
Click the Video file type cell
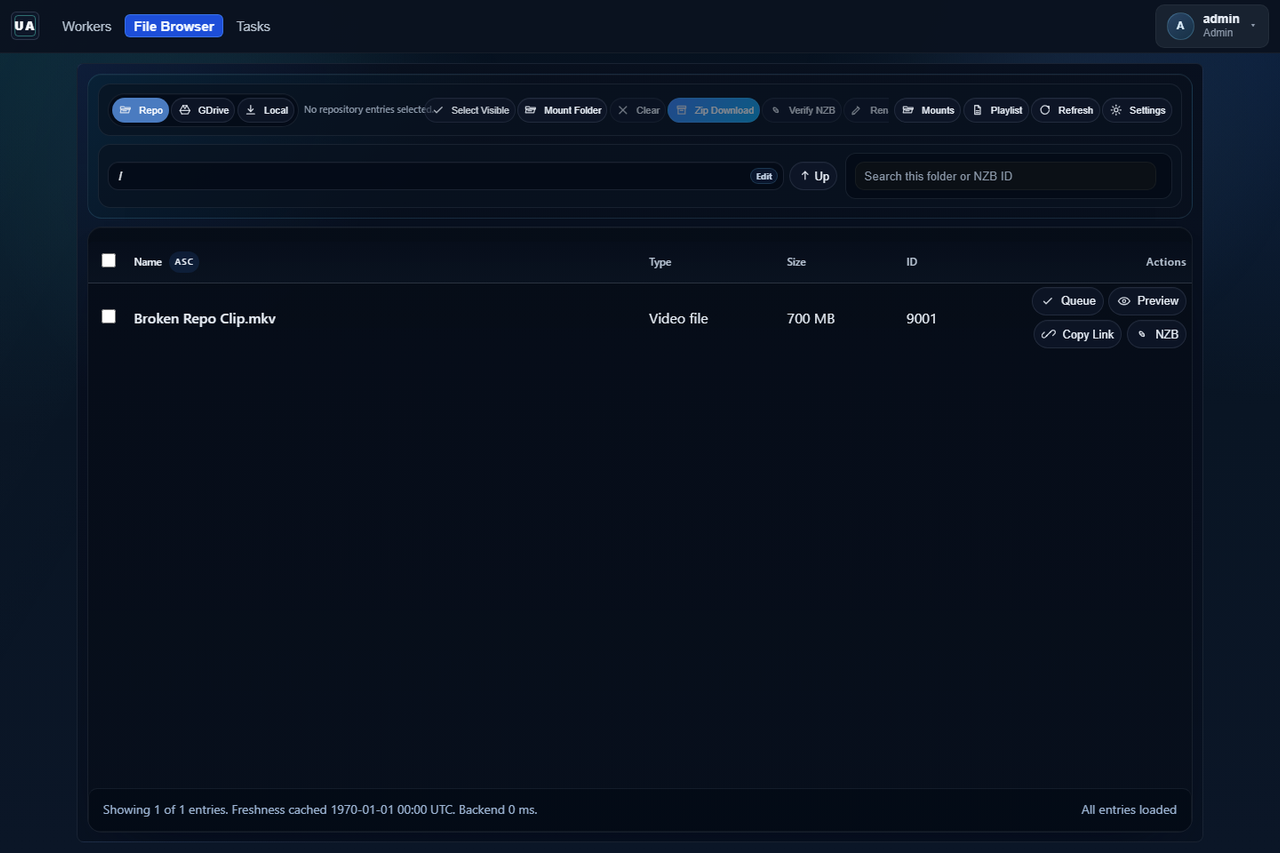678,319
